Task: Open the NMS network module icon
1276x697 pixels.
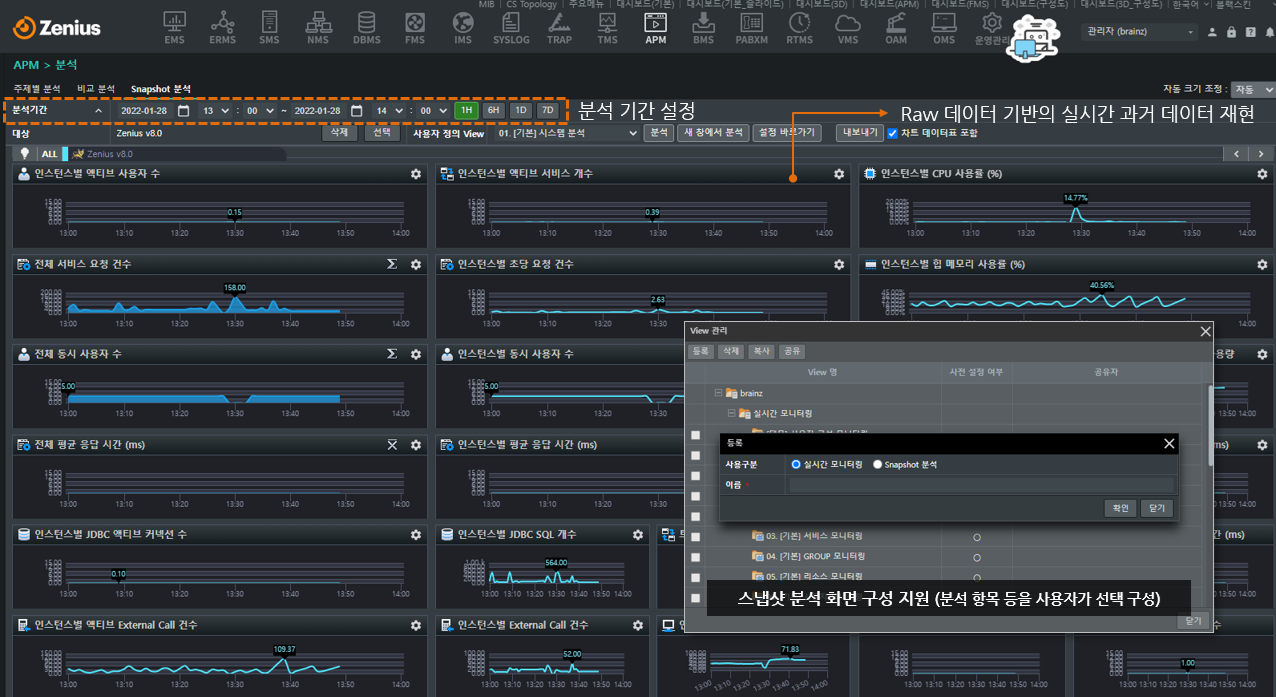Action: pos(318,27)
